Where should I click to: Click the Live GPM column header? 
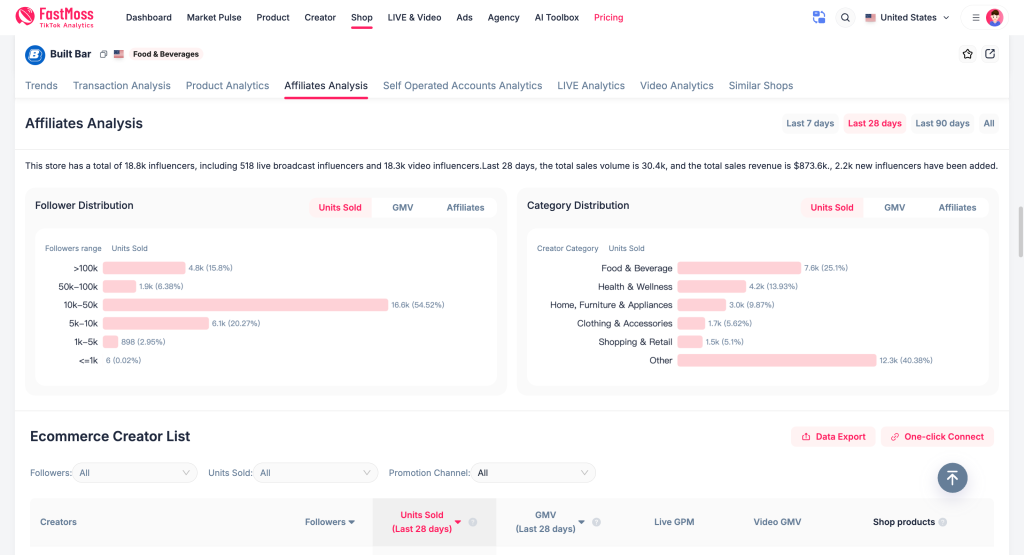(674, 522)
